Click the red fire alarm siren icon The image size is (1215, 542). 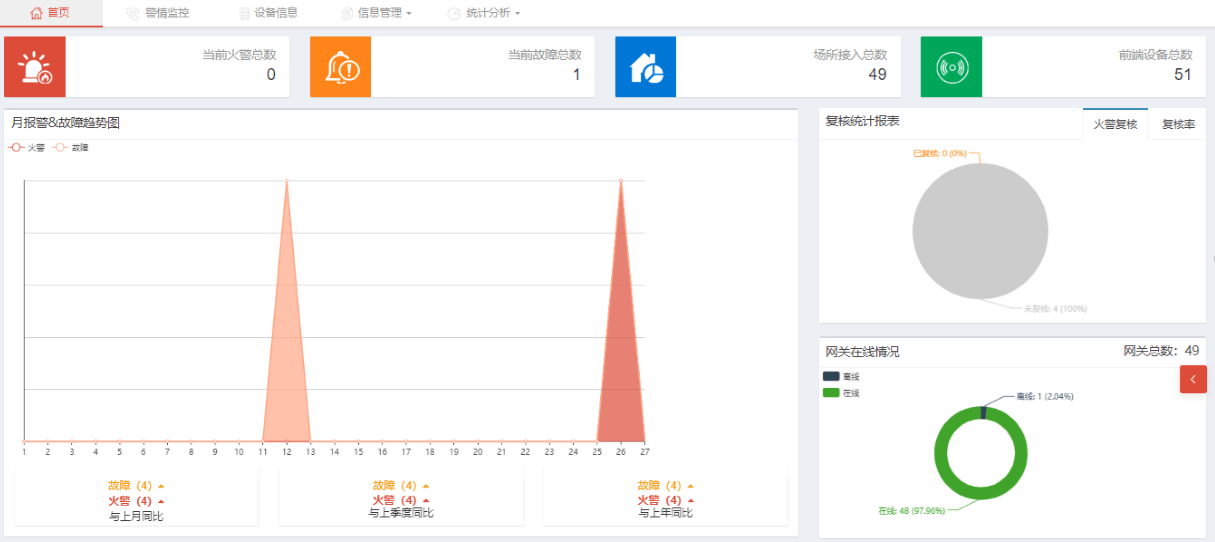35,67
